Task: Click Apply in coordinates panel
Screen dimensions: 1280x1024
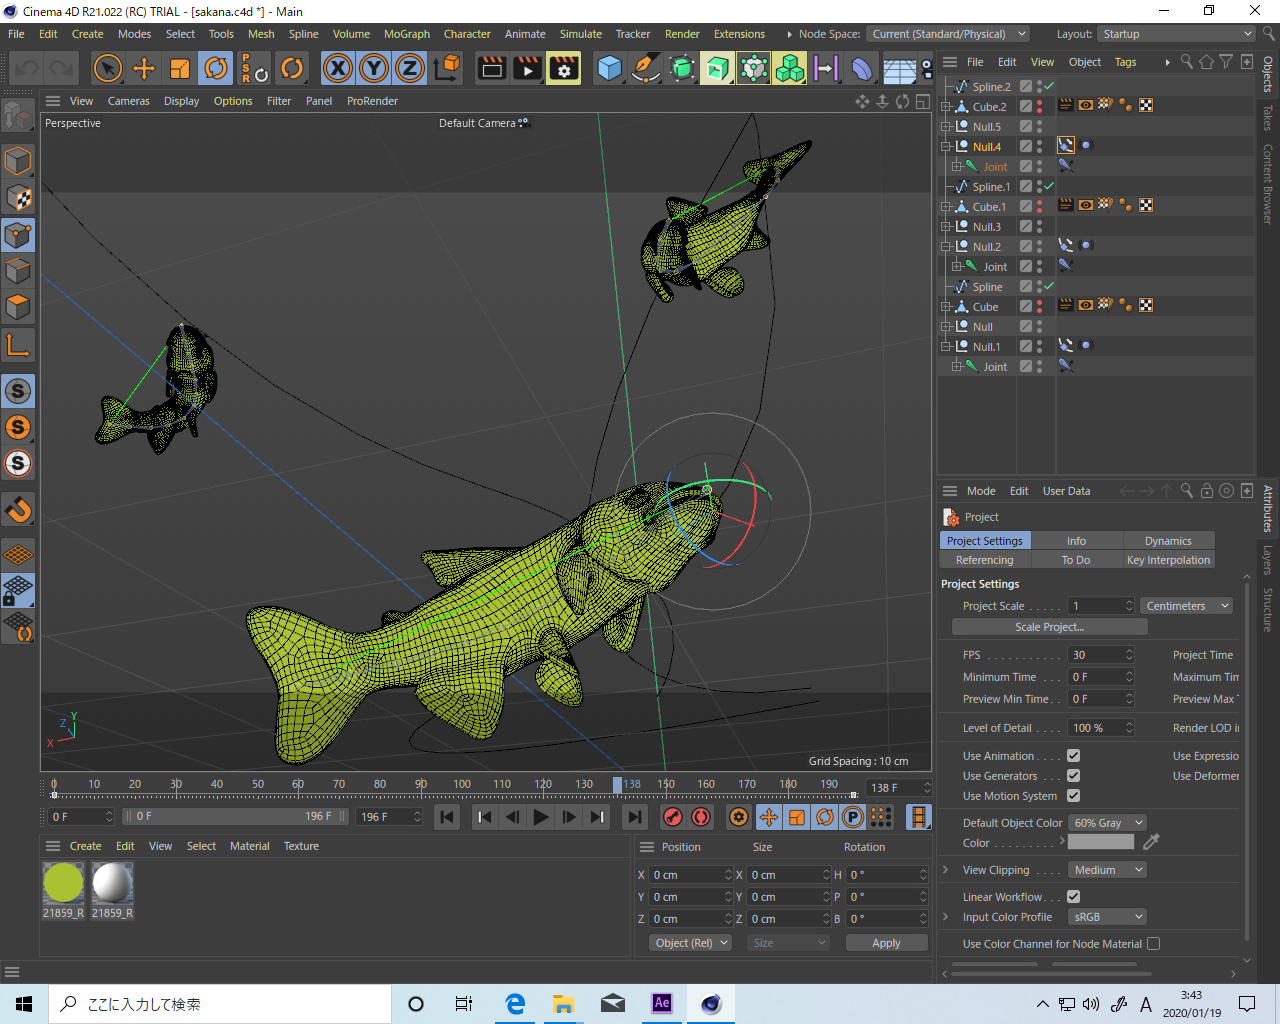Action: (886, 943)
